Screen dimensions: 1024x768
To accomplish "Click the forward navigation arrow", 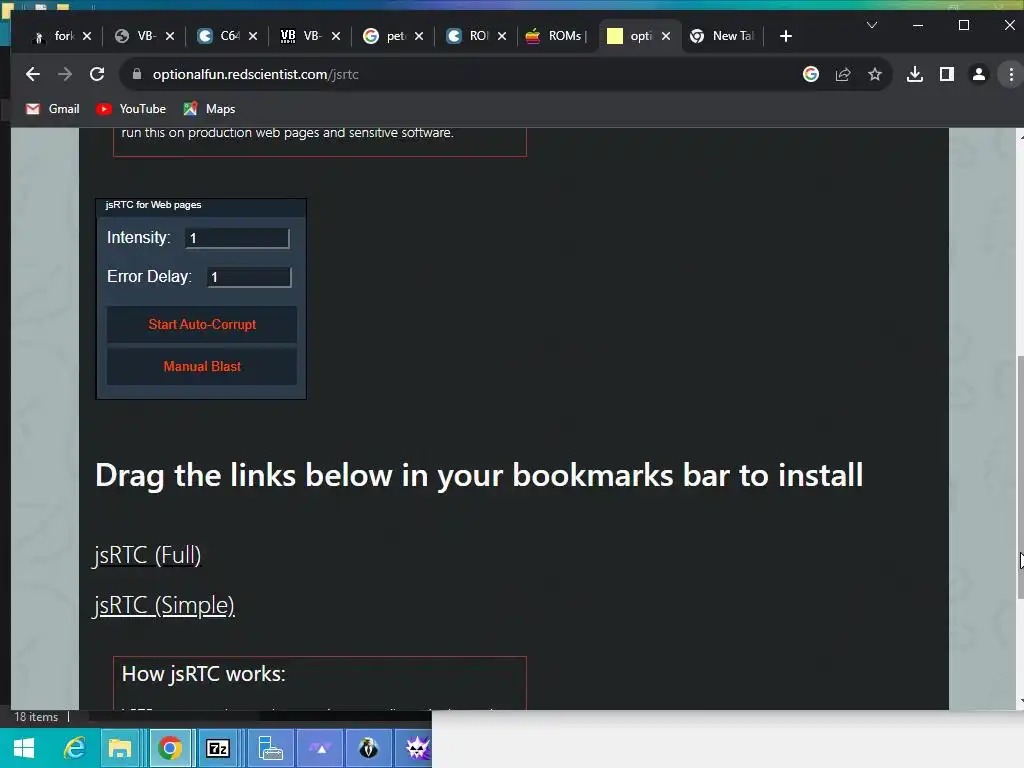I will point(65,74).
